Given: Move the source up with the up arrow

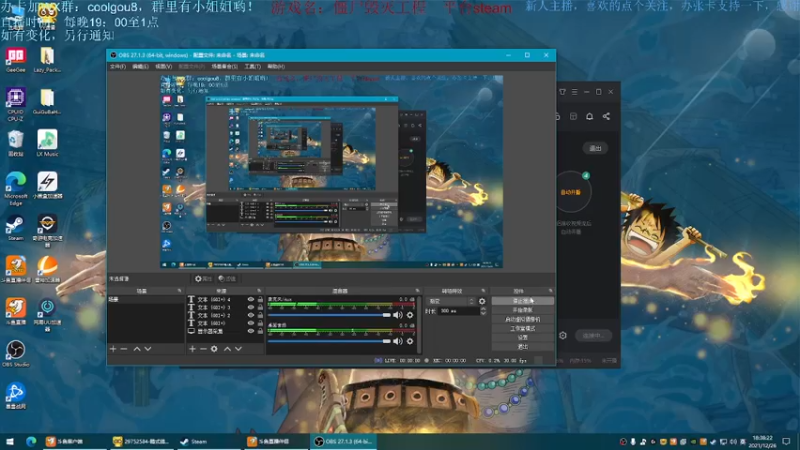Looking at the screenshot, I should click(x=227, y=349).
